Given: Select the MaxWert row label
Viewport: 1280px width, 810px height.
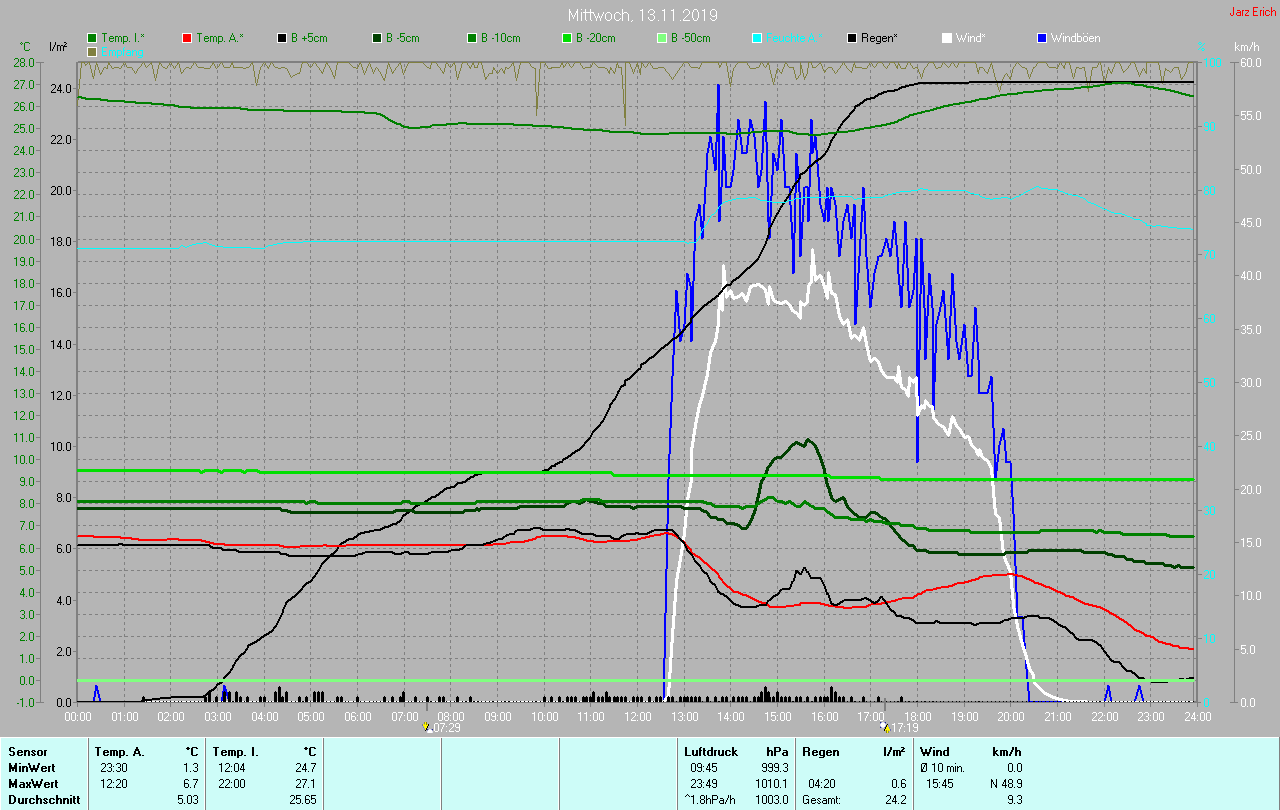Looking at the screenshot, I should click(34, 783).
